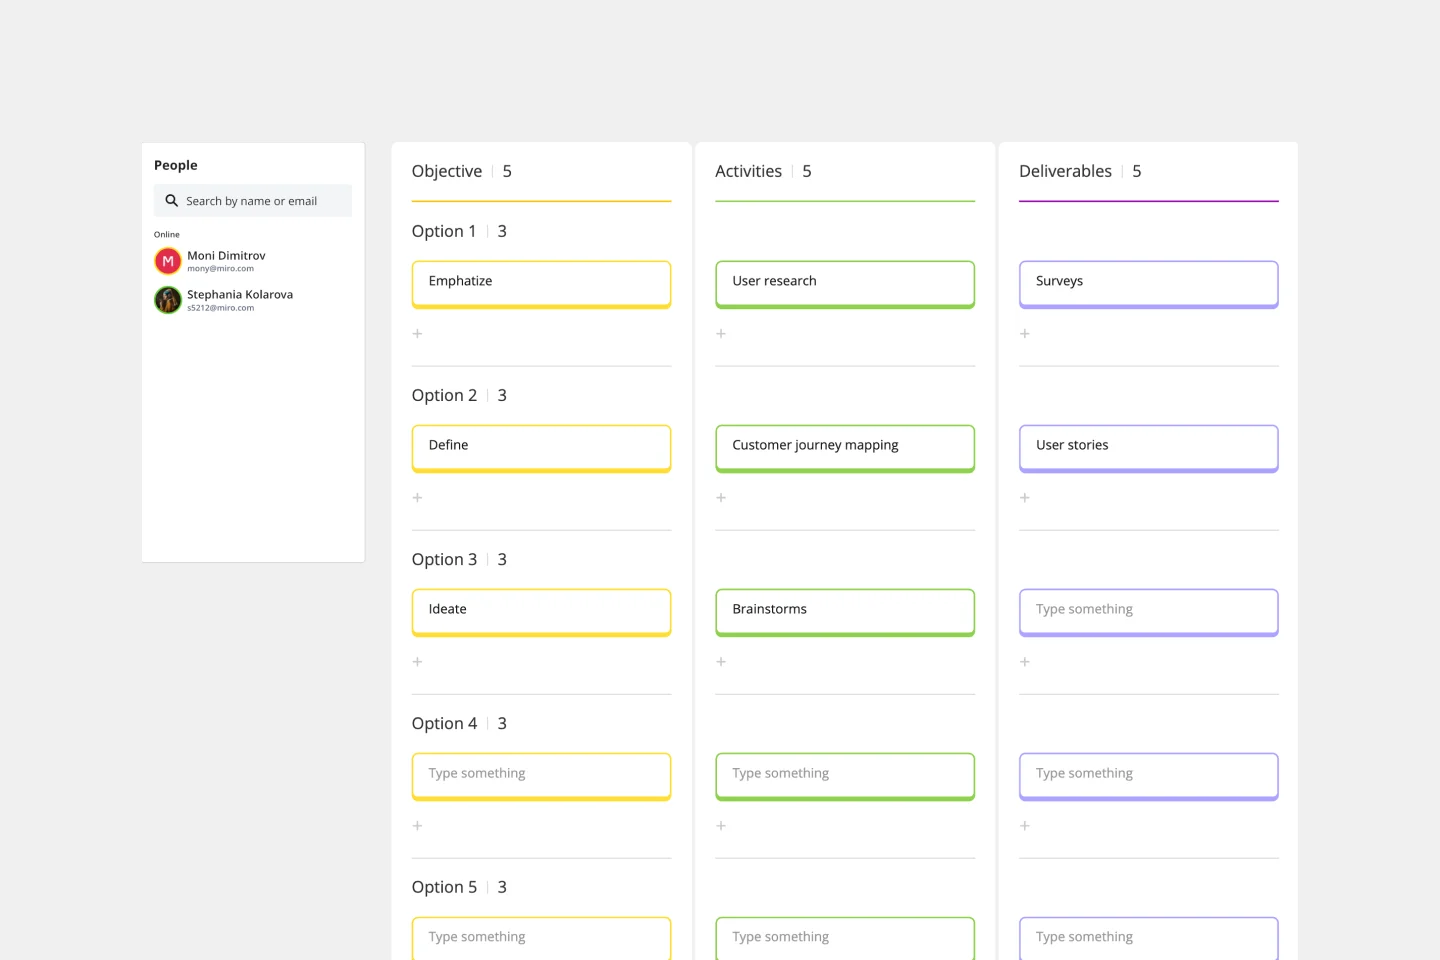The image size is (1440, 960).
Task: Open the Surveys card
Action: click(1149, 285)
